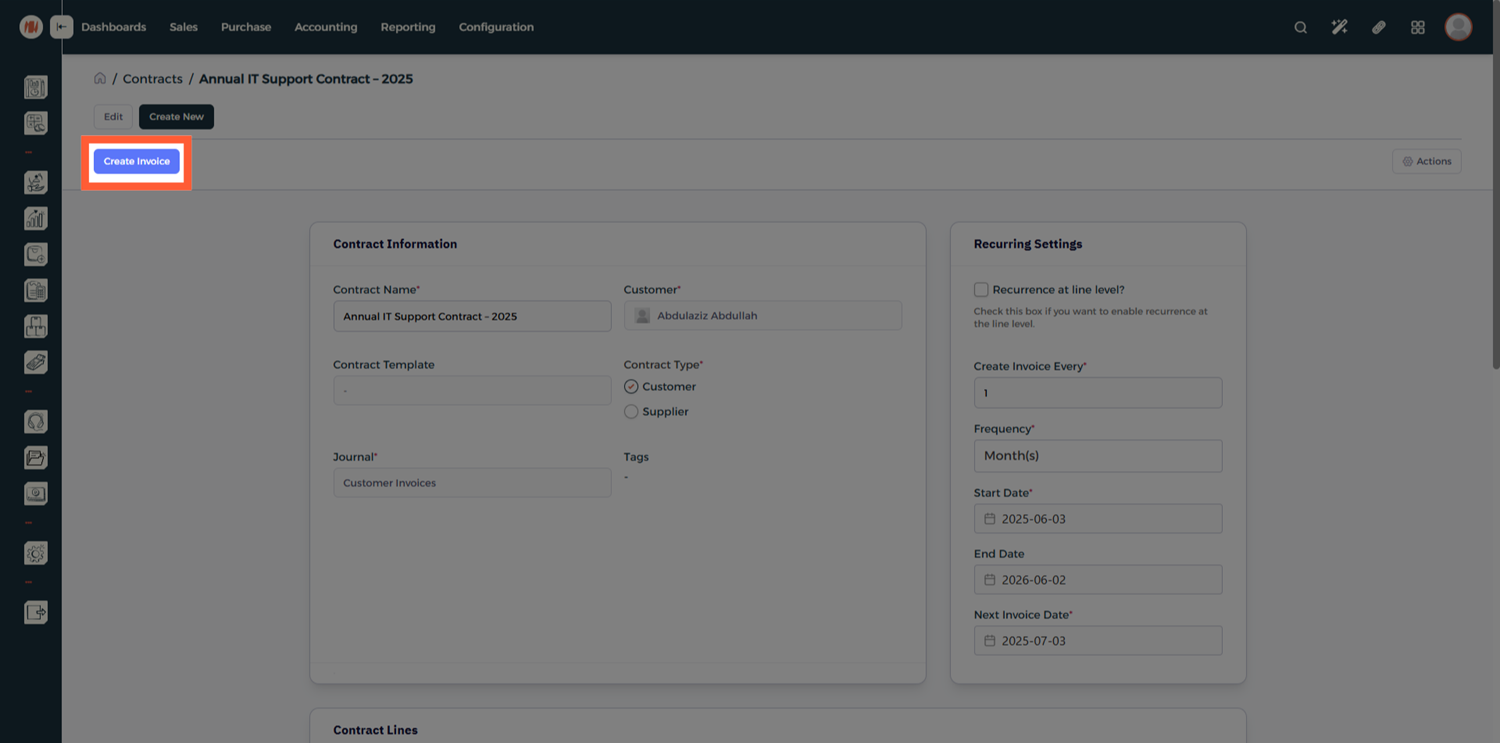The width and height of the screenshot is (1500, 743).
Task: Open the Reporting menu
Action: click(x=408, y=27)
